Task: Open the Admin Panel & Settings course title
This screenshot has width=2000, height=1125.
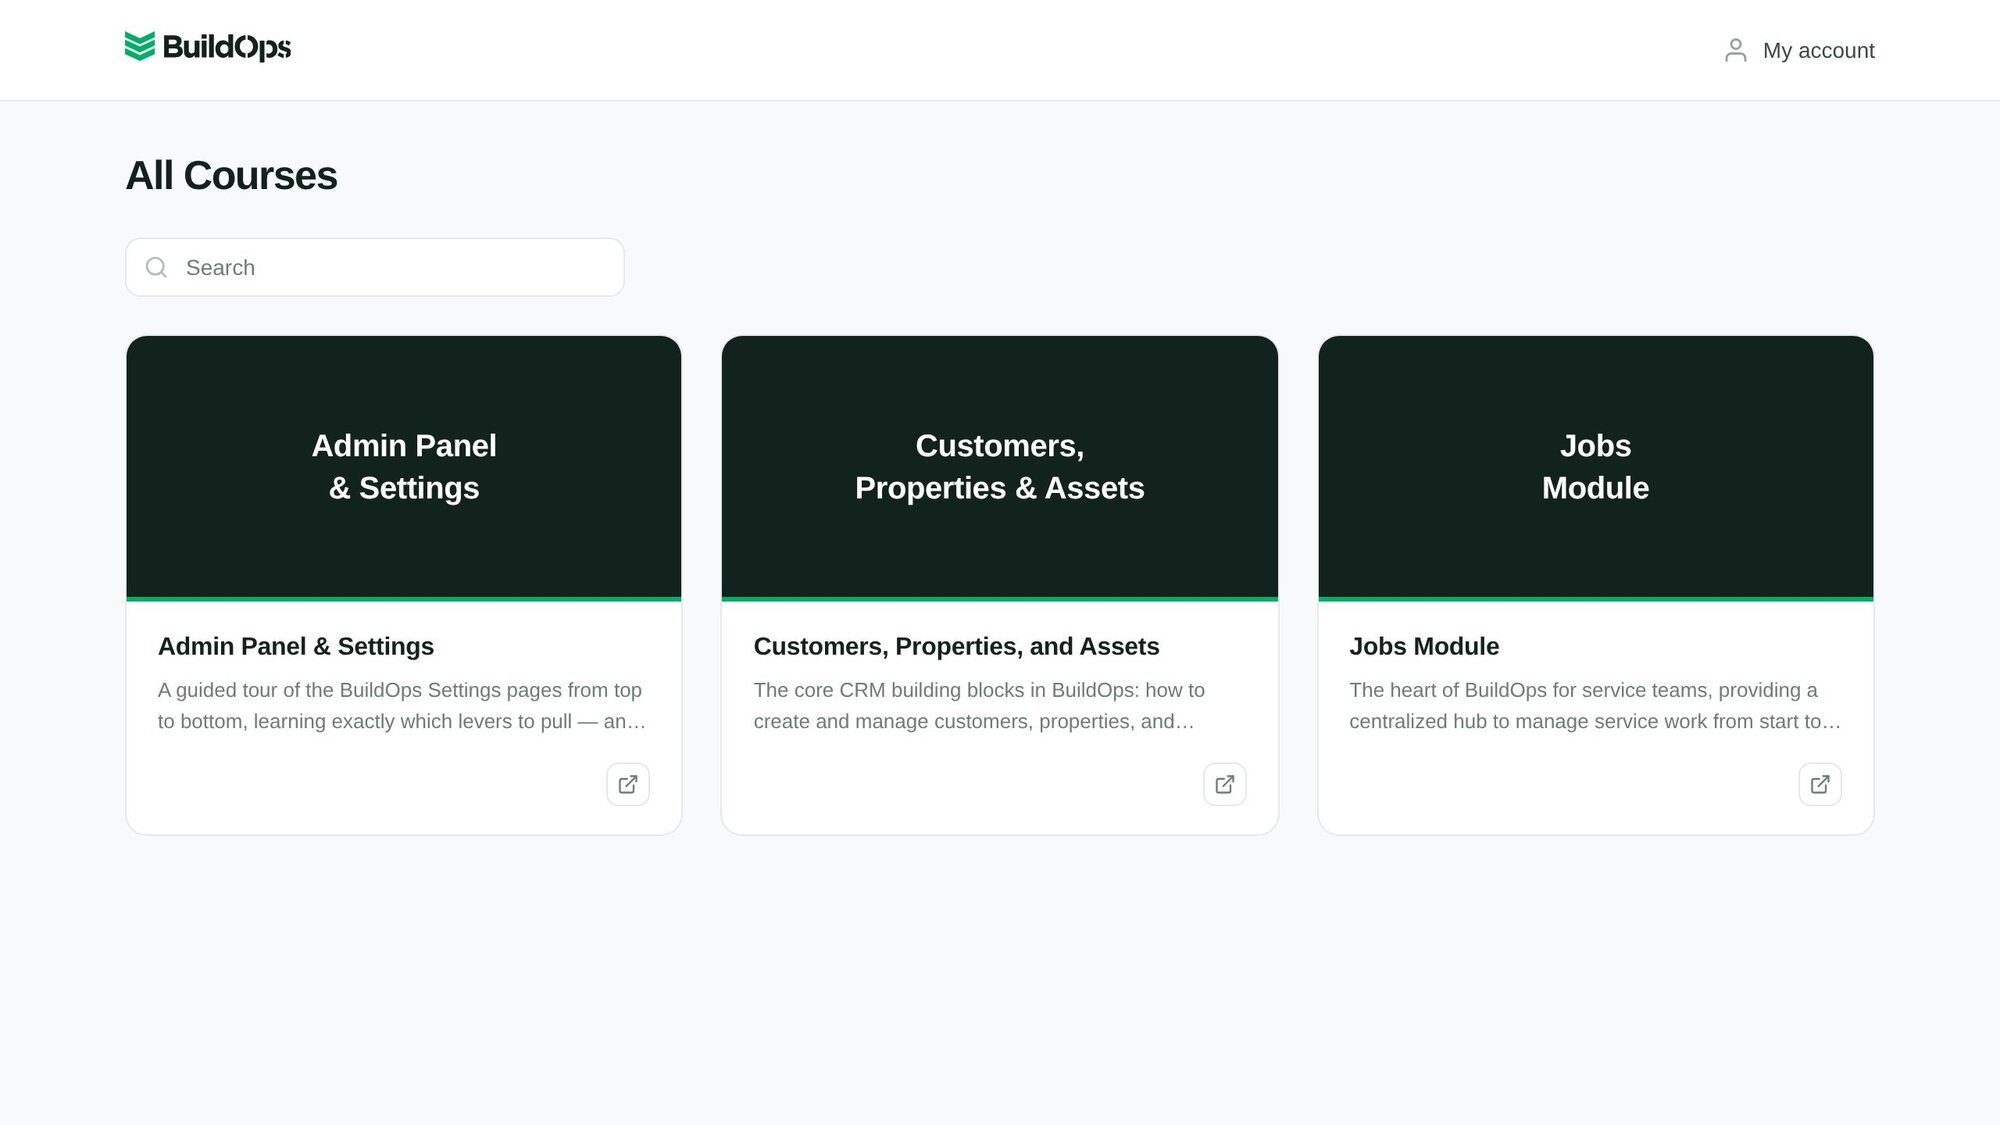Action: 296,647
